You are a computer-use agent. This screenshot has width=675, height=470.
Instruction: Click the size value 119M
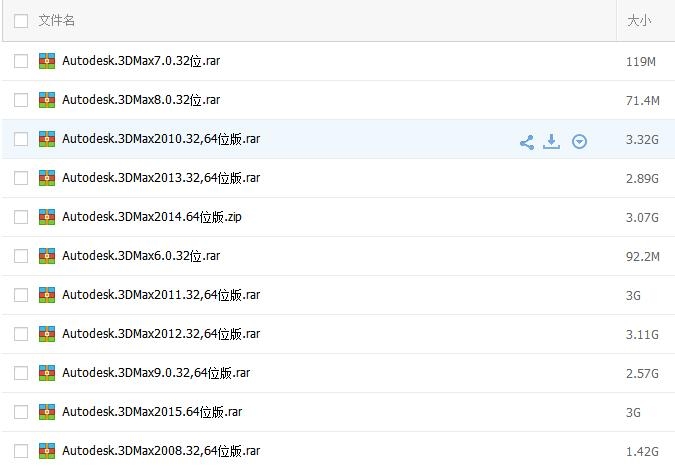coord(641,62)
